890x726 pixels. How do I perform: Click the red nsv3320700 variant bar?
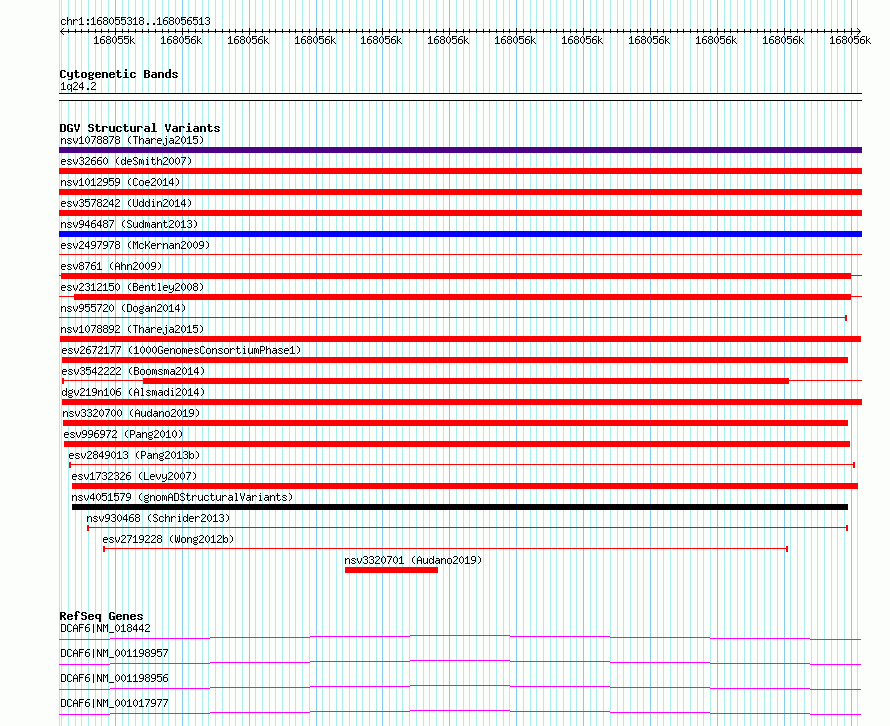[x=455, y=423]
